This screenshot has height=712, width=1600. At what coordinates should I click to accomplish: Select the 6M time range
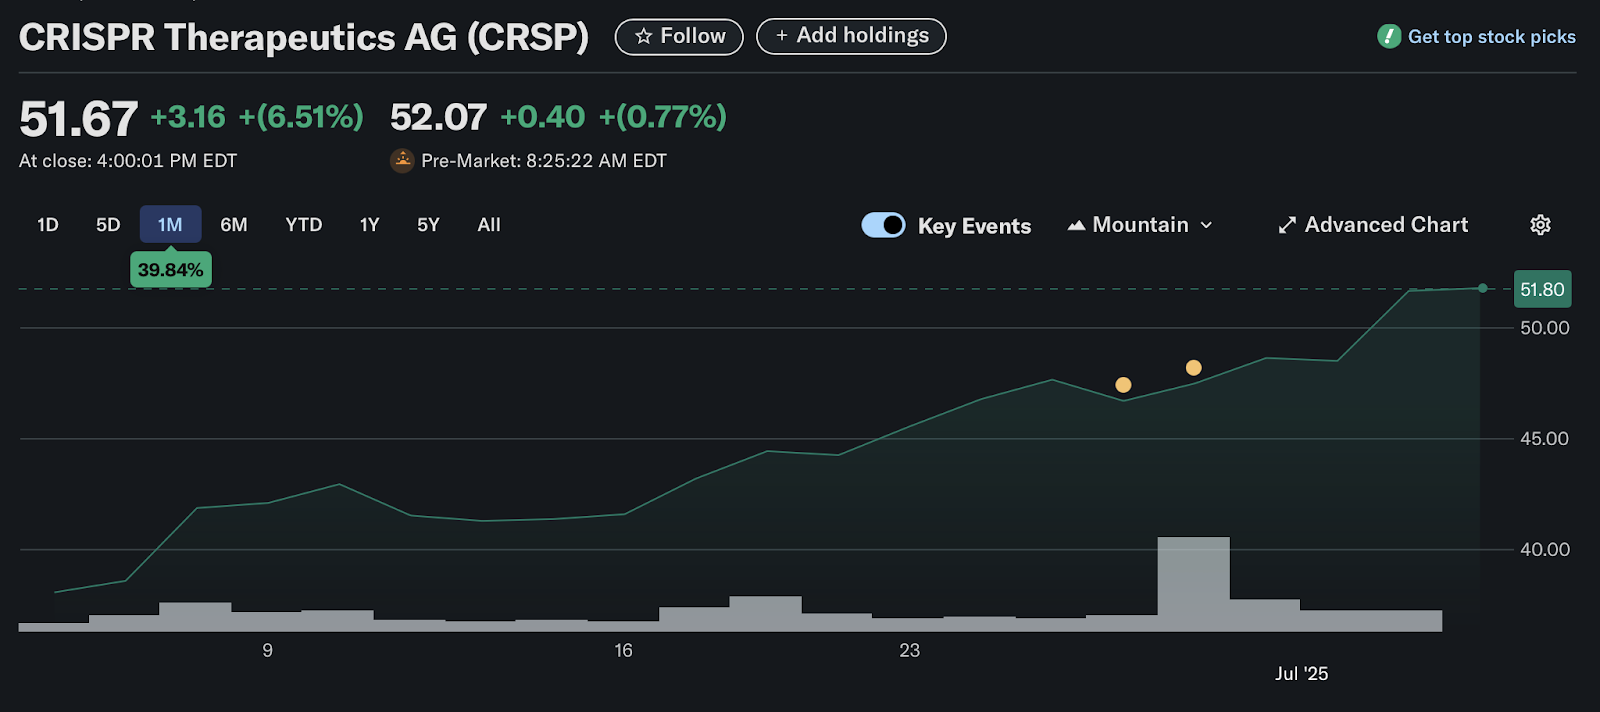(234, 225)
